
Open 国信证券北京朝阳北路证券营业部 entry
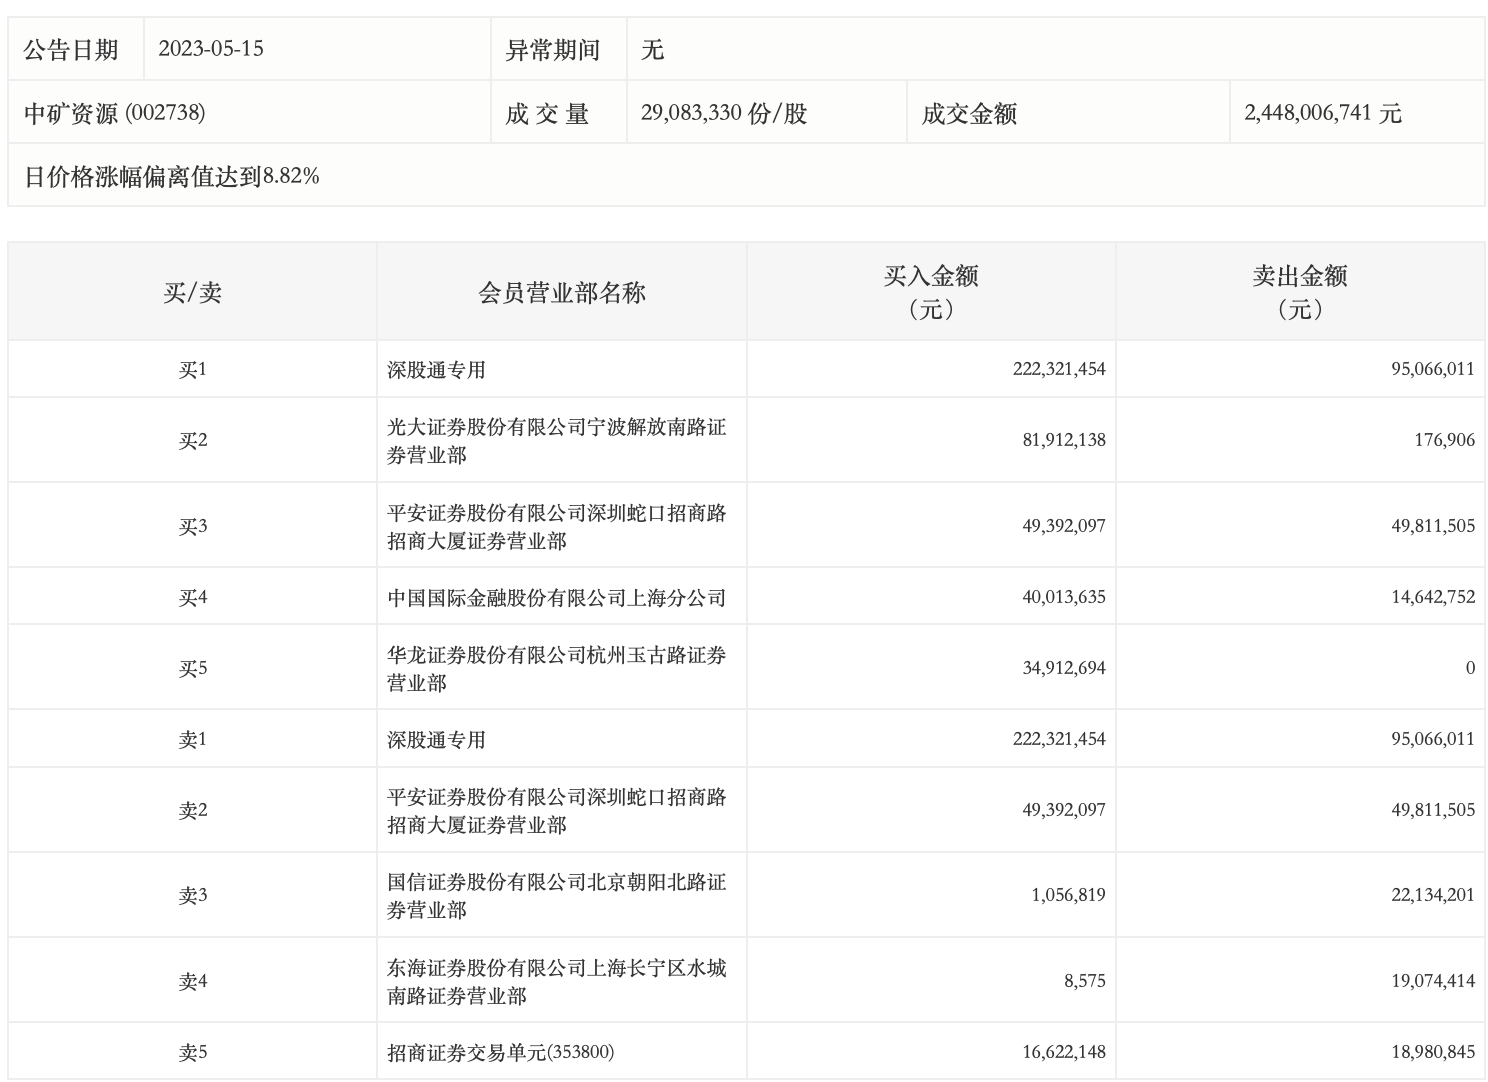557,895
